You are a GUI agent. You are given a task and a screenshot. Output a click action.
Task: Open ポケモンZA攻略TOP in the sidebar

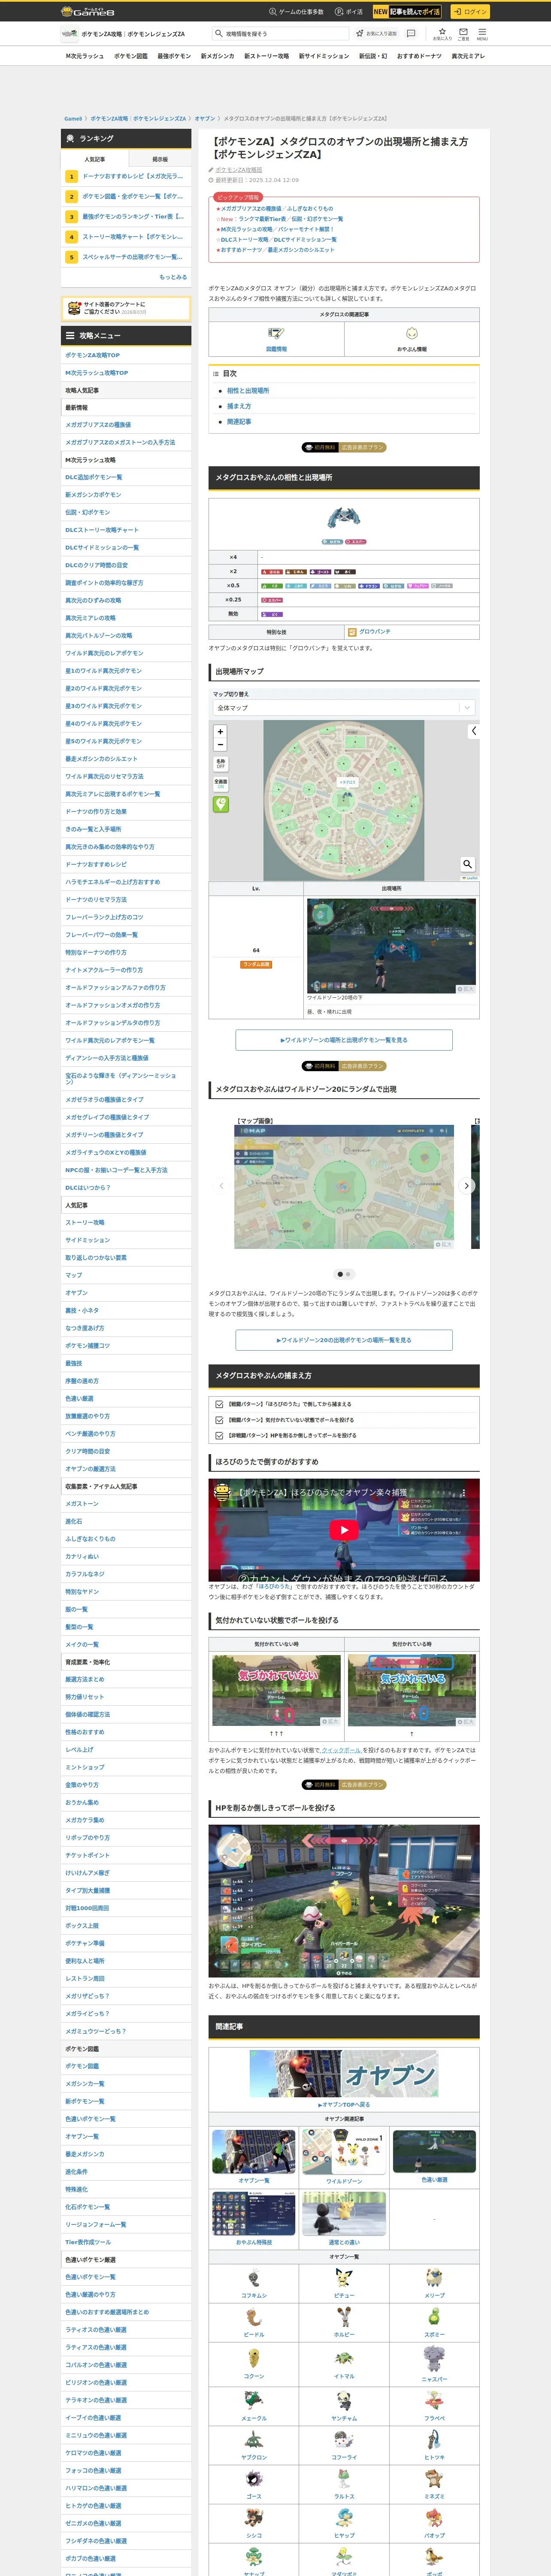[126, 355]
